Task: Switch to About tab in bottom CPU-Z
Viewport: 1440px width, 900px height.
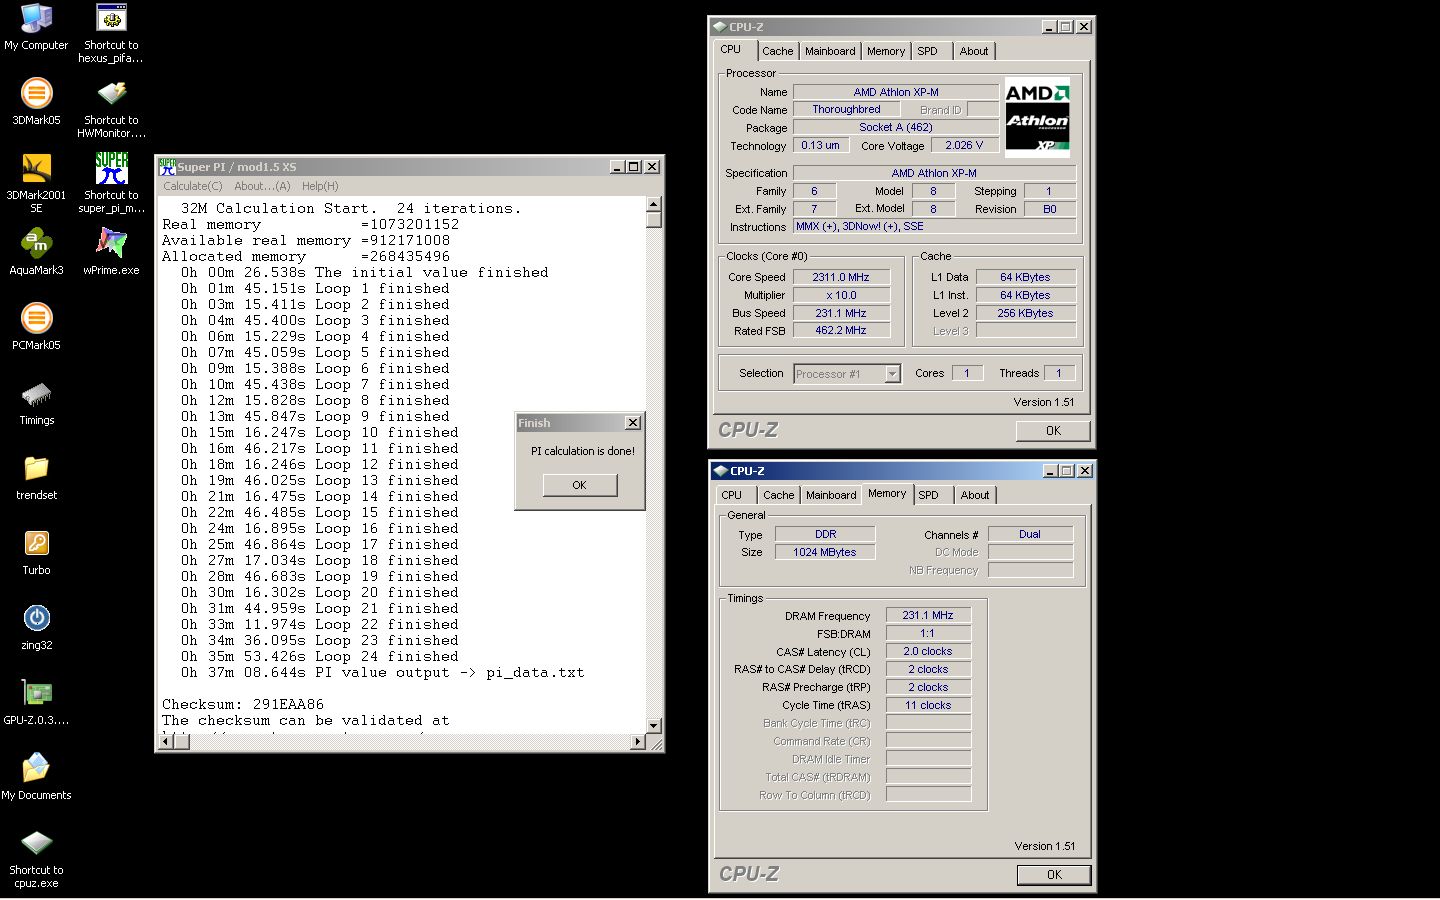Action: pyautogui.click(x=975, y=495)
